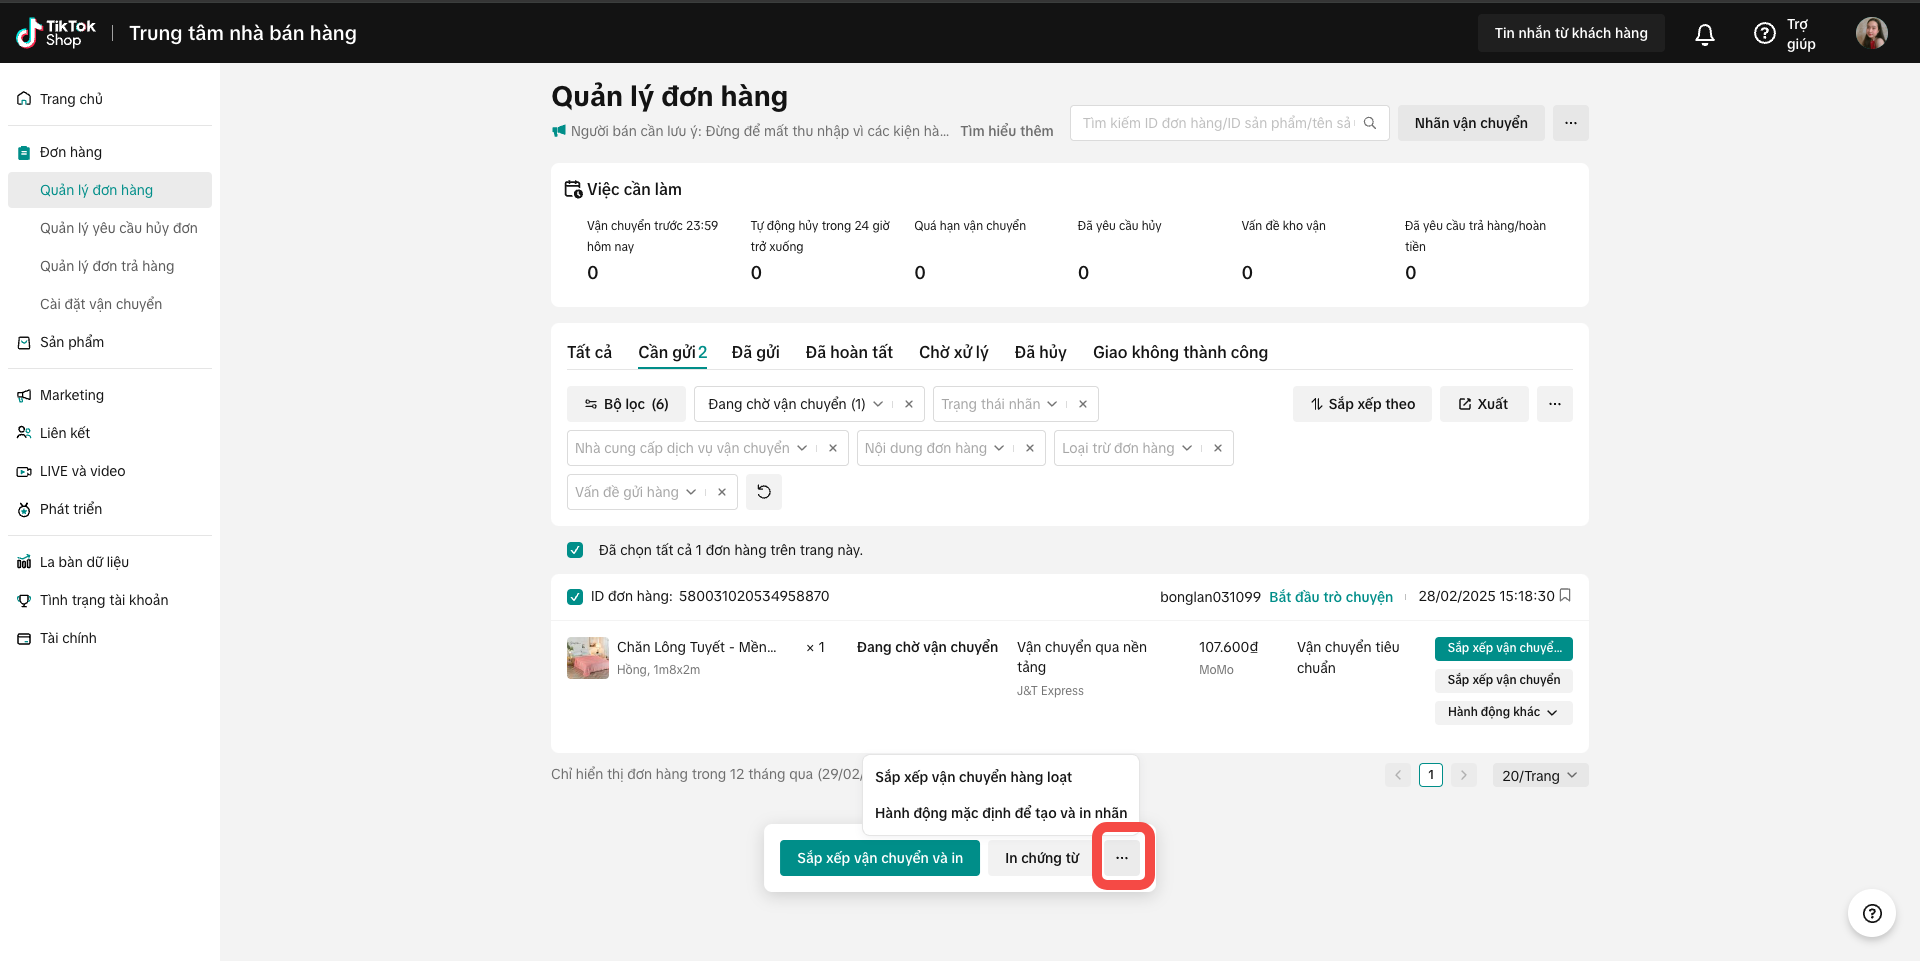Click the search magnifier icon
The width and height of the screenshot is (1920, 961).
click(x=1370, y=123)
